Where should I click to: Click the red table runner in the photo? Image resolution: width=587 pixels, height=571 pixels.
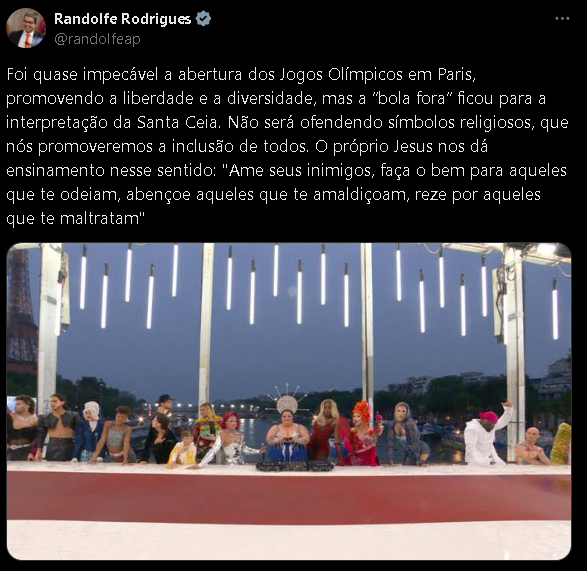click(x=289, y=496)
